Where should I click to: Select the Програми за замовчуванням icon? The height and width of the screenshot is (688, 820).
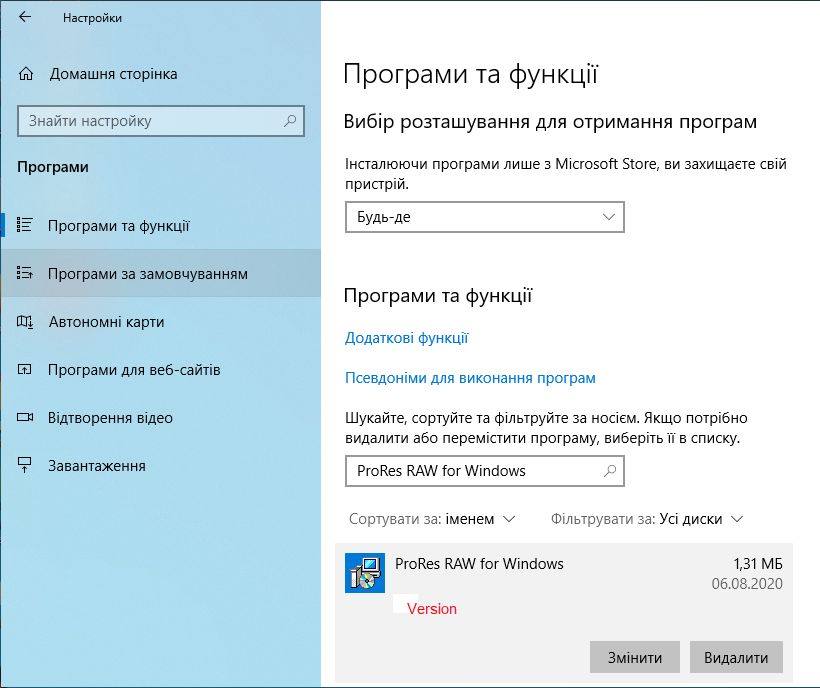[25, 273]
